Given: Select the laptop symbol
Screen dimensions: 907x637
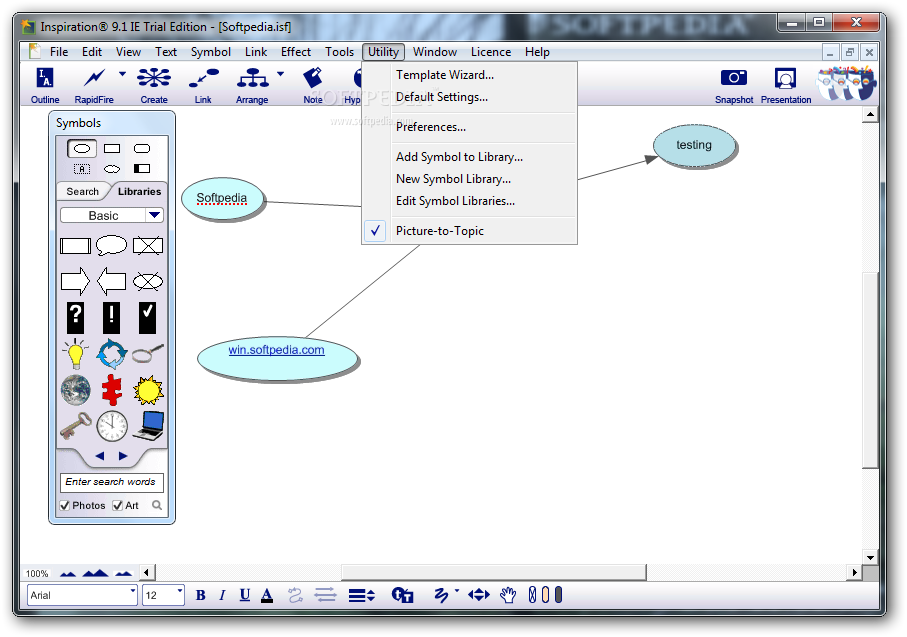Looking at the screenshot, I should pos(149,426).
